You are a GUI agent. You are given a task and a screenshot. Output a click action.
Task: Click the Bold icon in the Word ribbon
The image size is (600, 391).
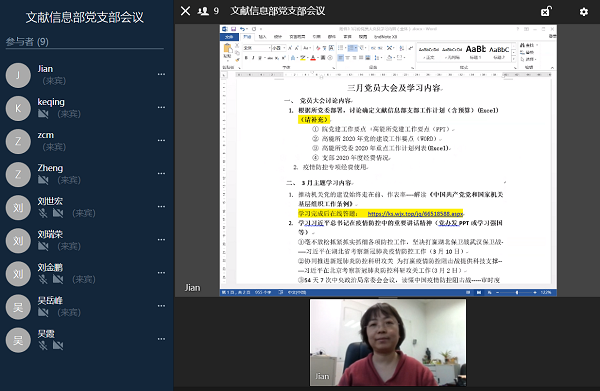246,58
